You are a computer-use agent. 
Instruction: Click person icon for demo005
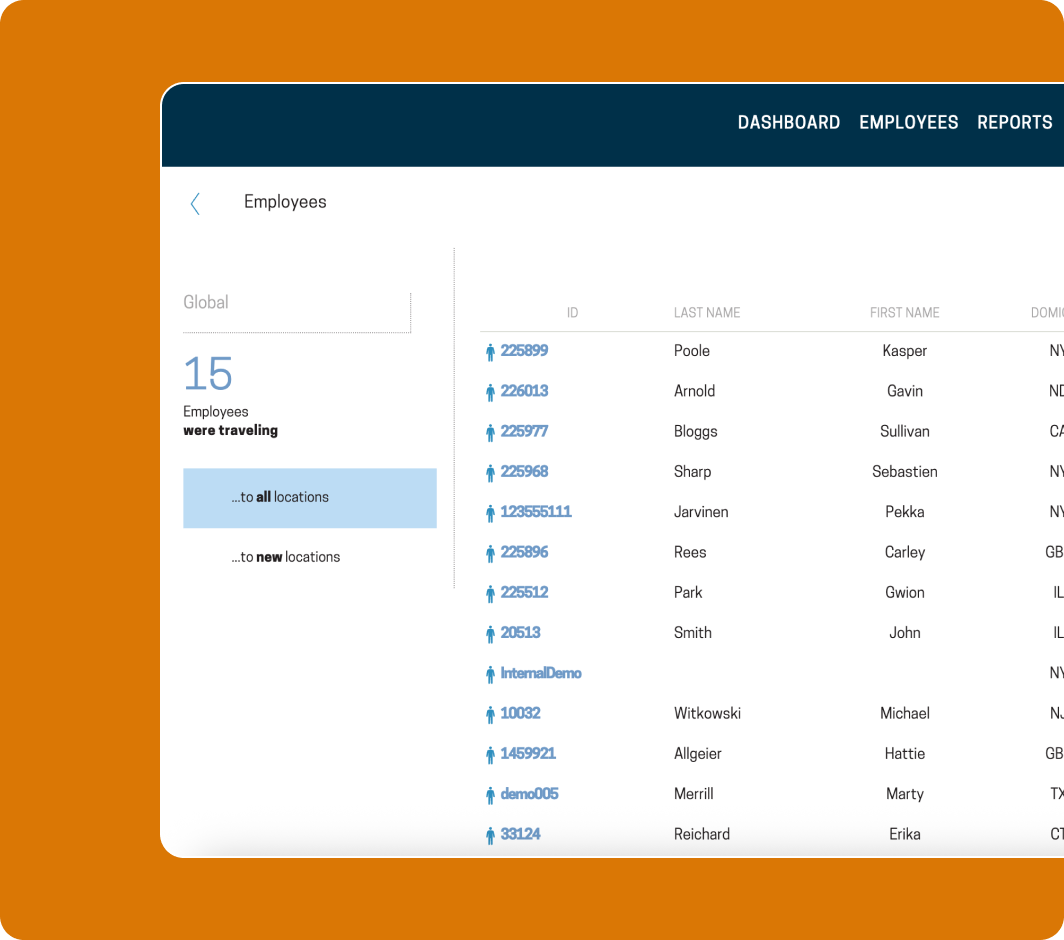(490, 795)
